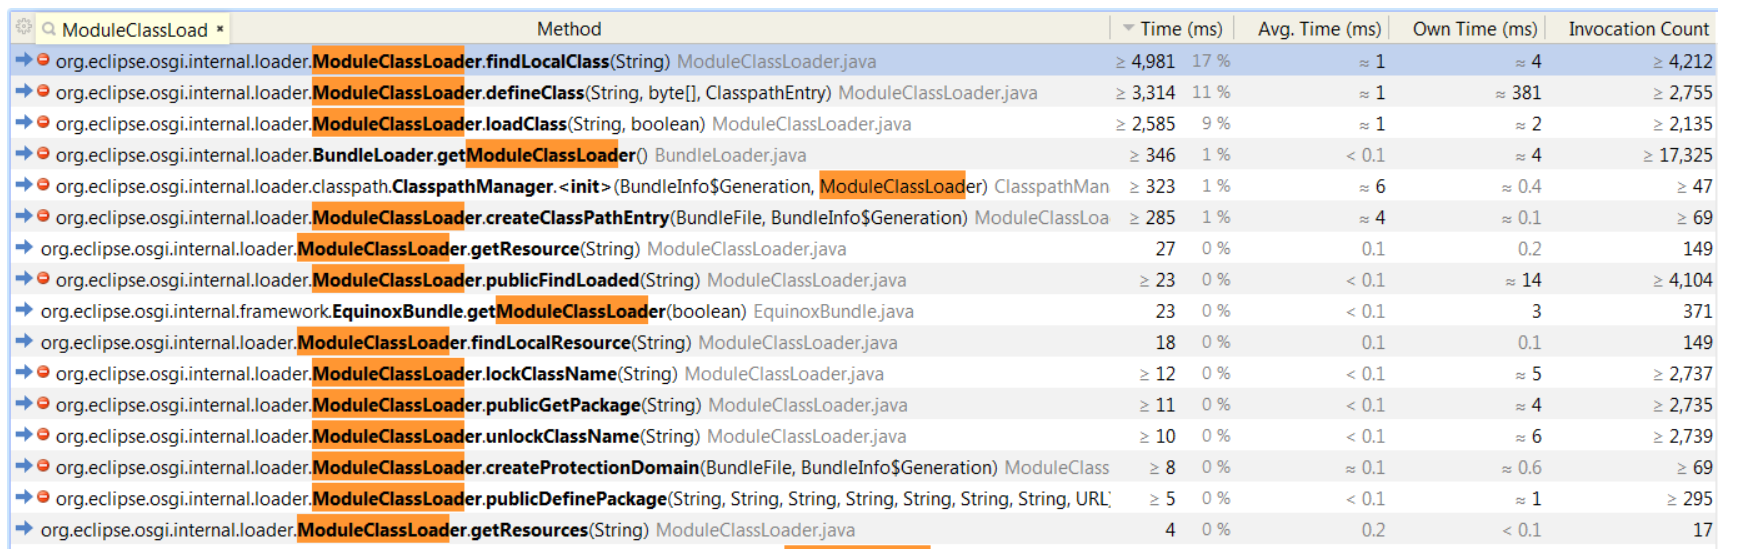This screenshot has height=556, width=1737.
Task: Sort by Avg. Time (ms) column header
Action: (x=1318, y=29)
